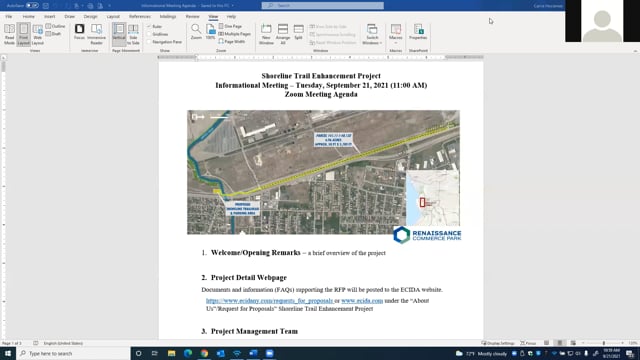Open the Home tab

[x=29, y=17]
